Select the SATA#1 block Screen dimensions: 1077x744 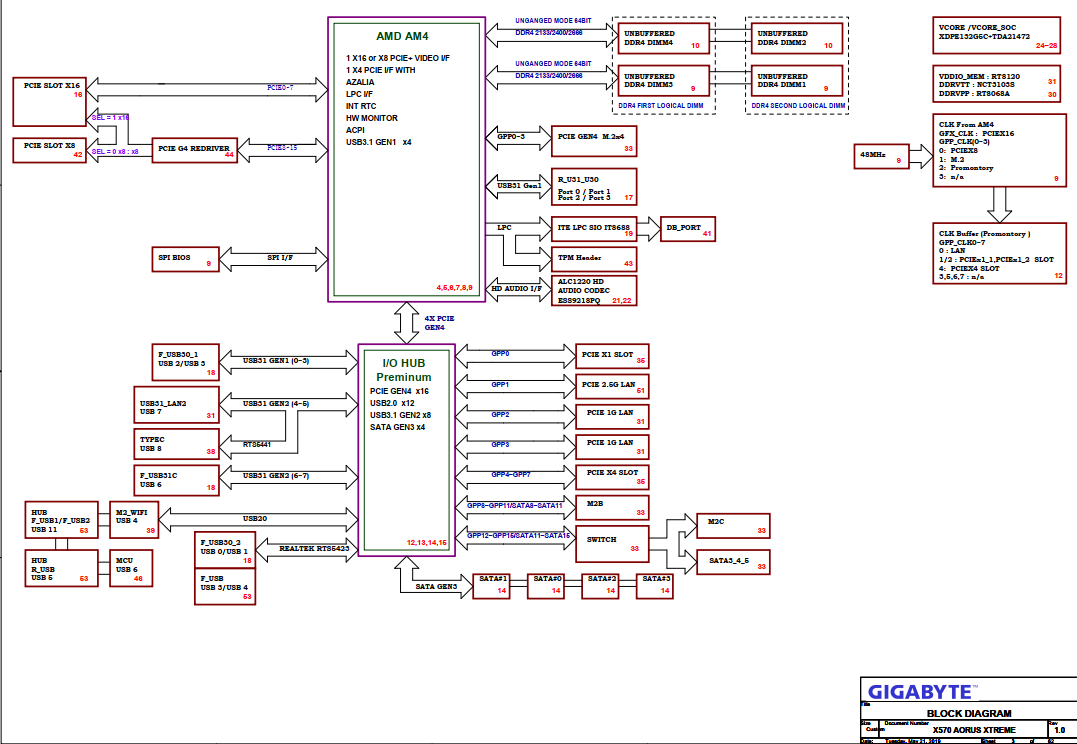pos(492,586)
